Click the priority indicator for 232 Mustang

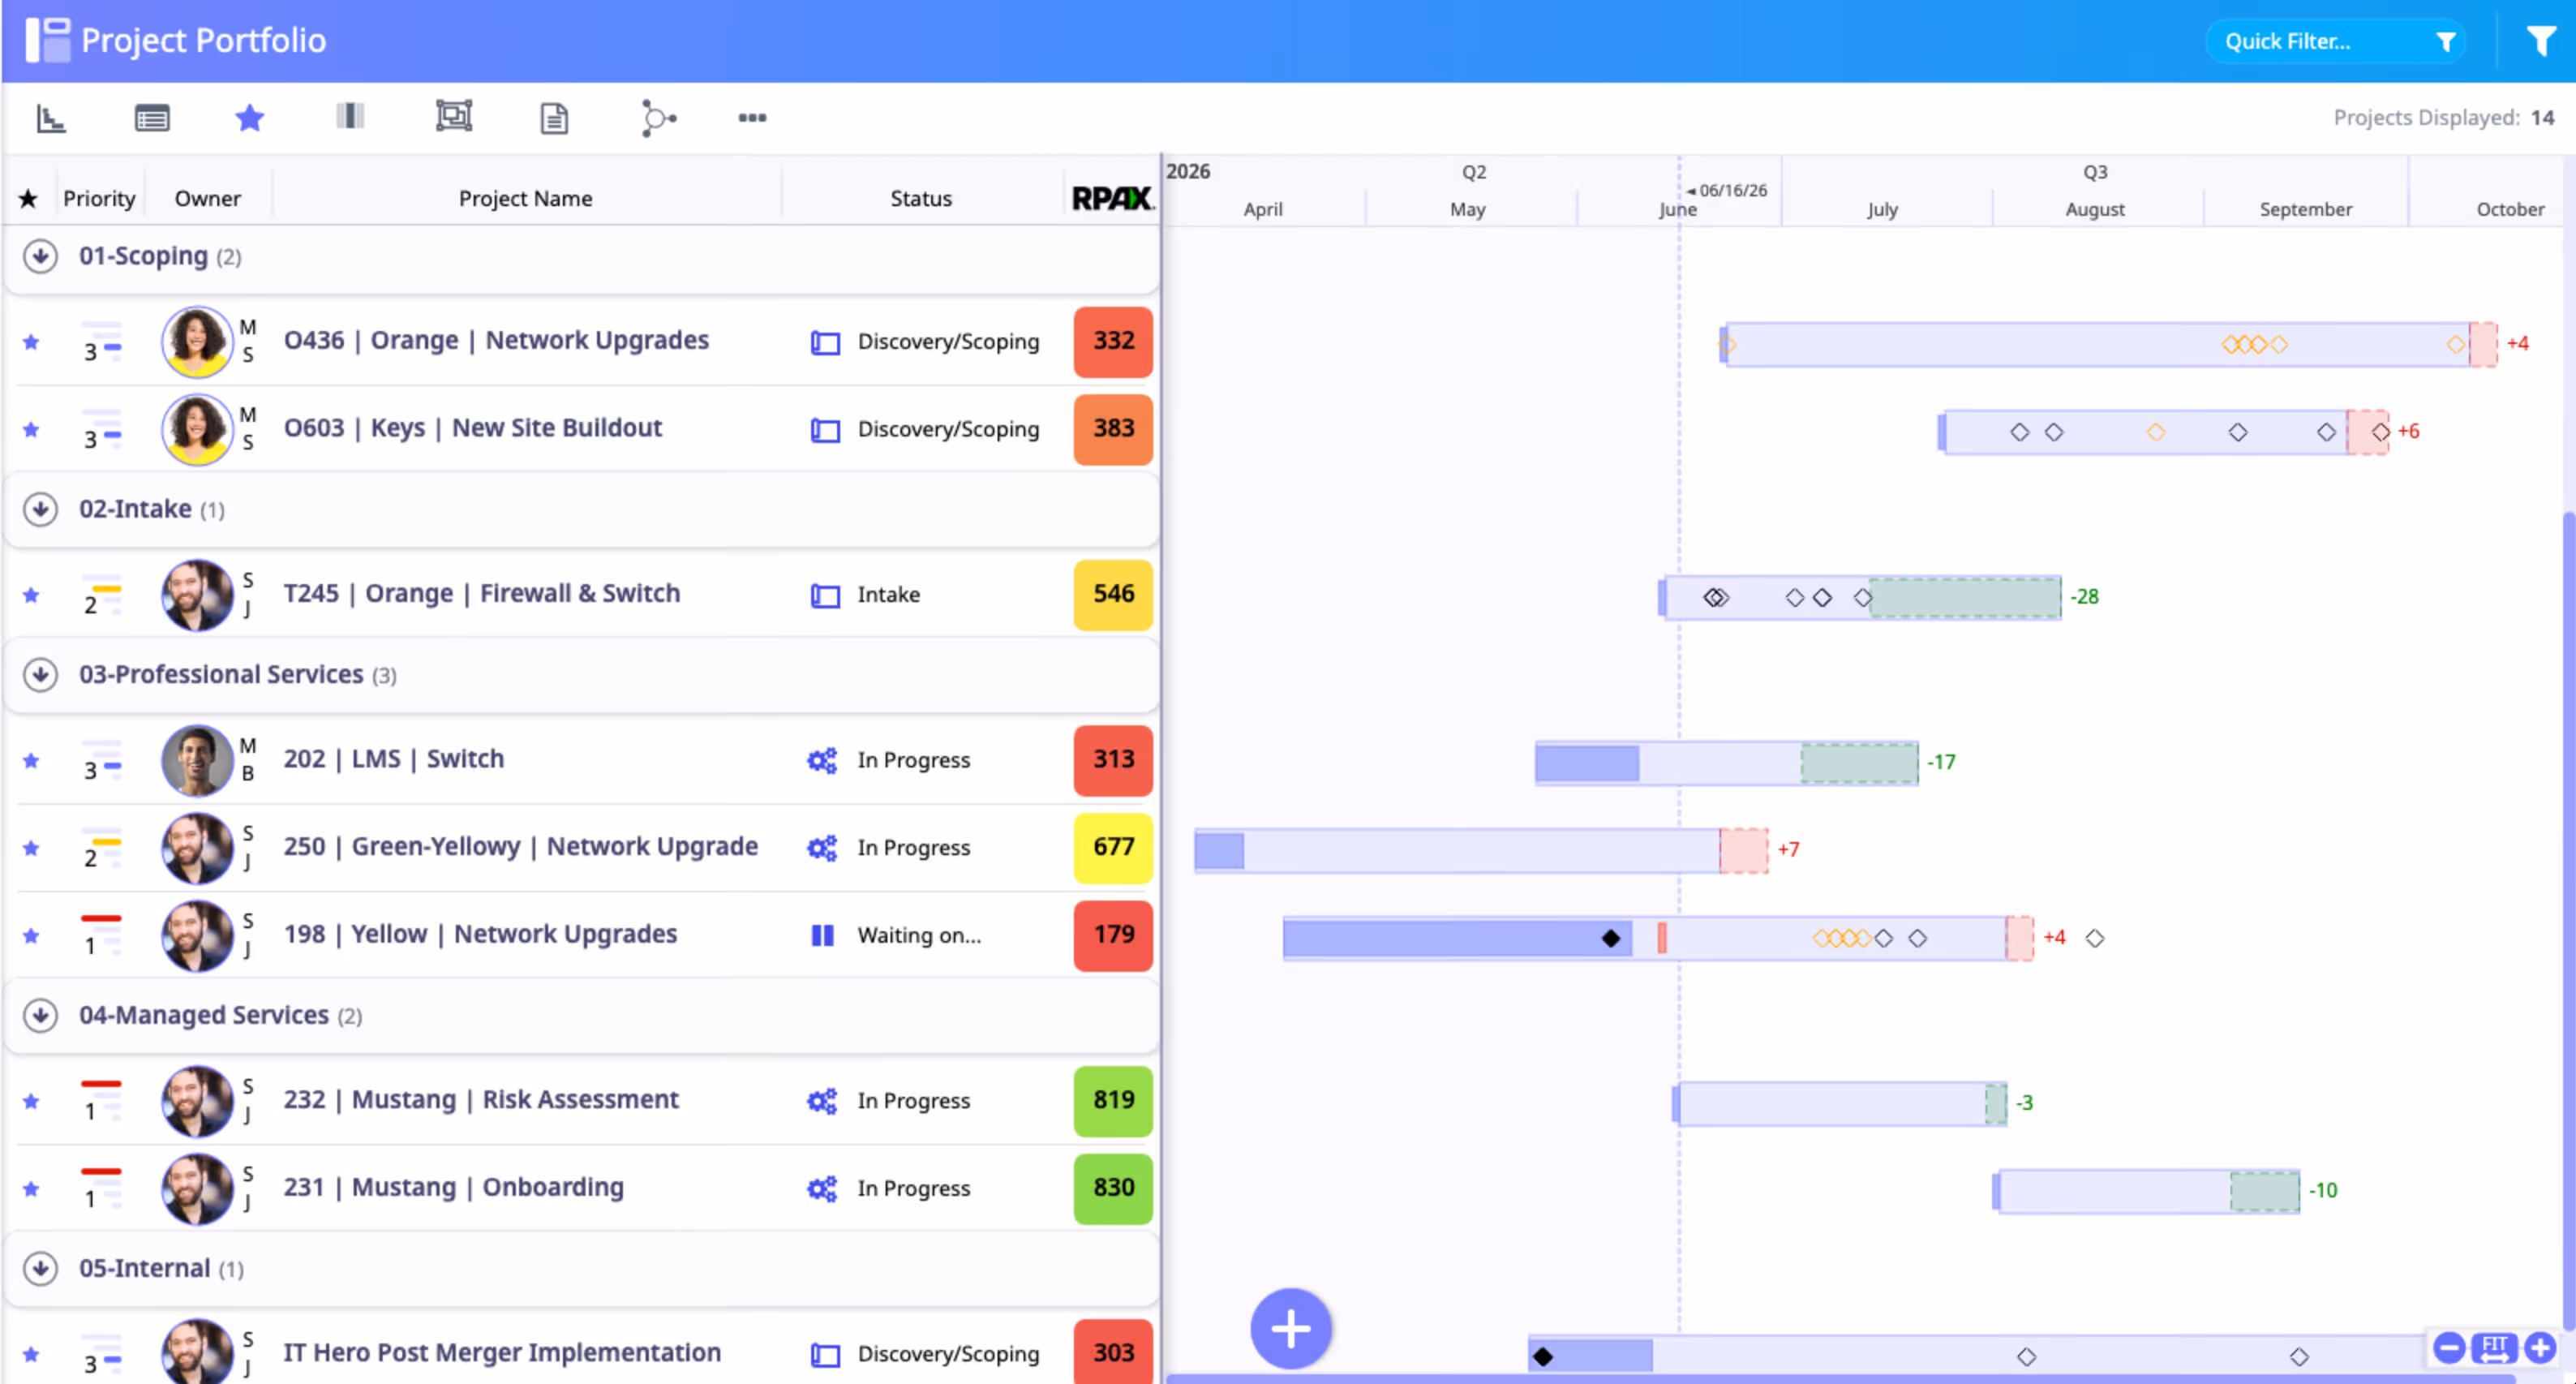[100, 1101]
